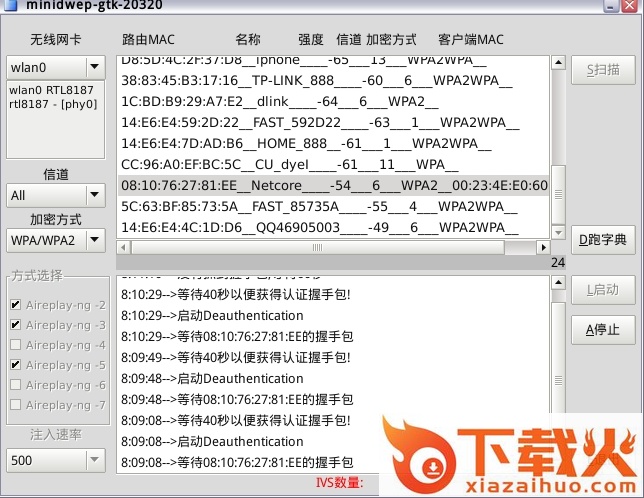Minimize the minidwep-gtk window
The image size is (644, 498).
[611, 5]
